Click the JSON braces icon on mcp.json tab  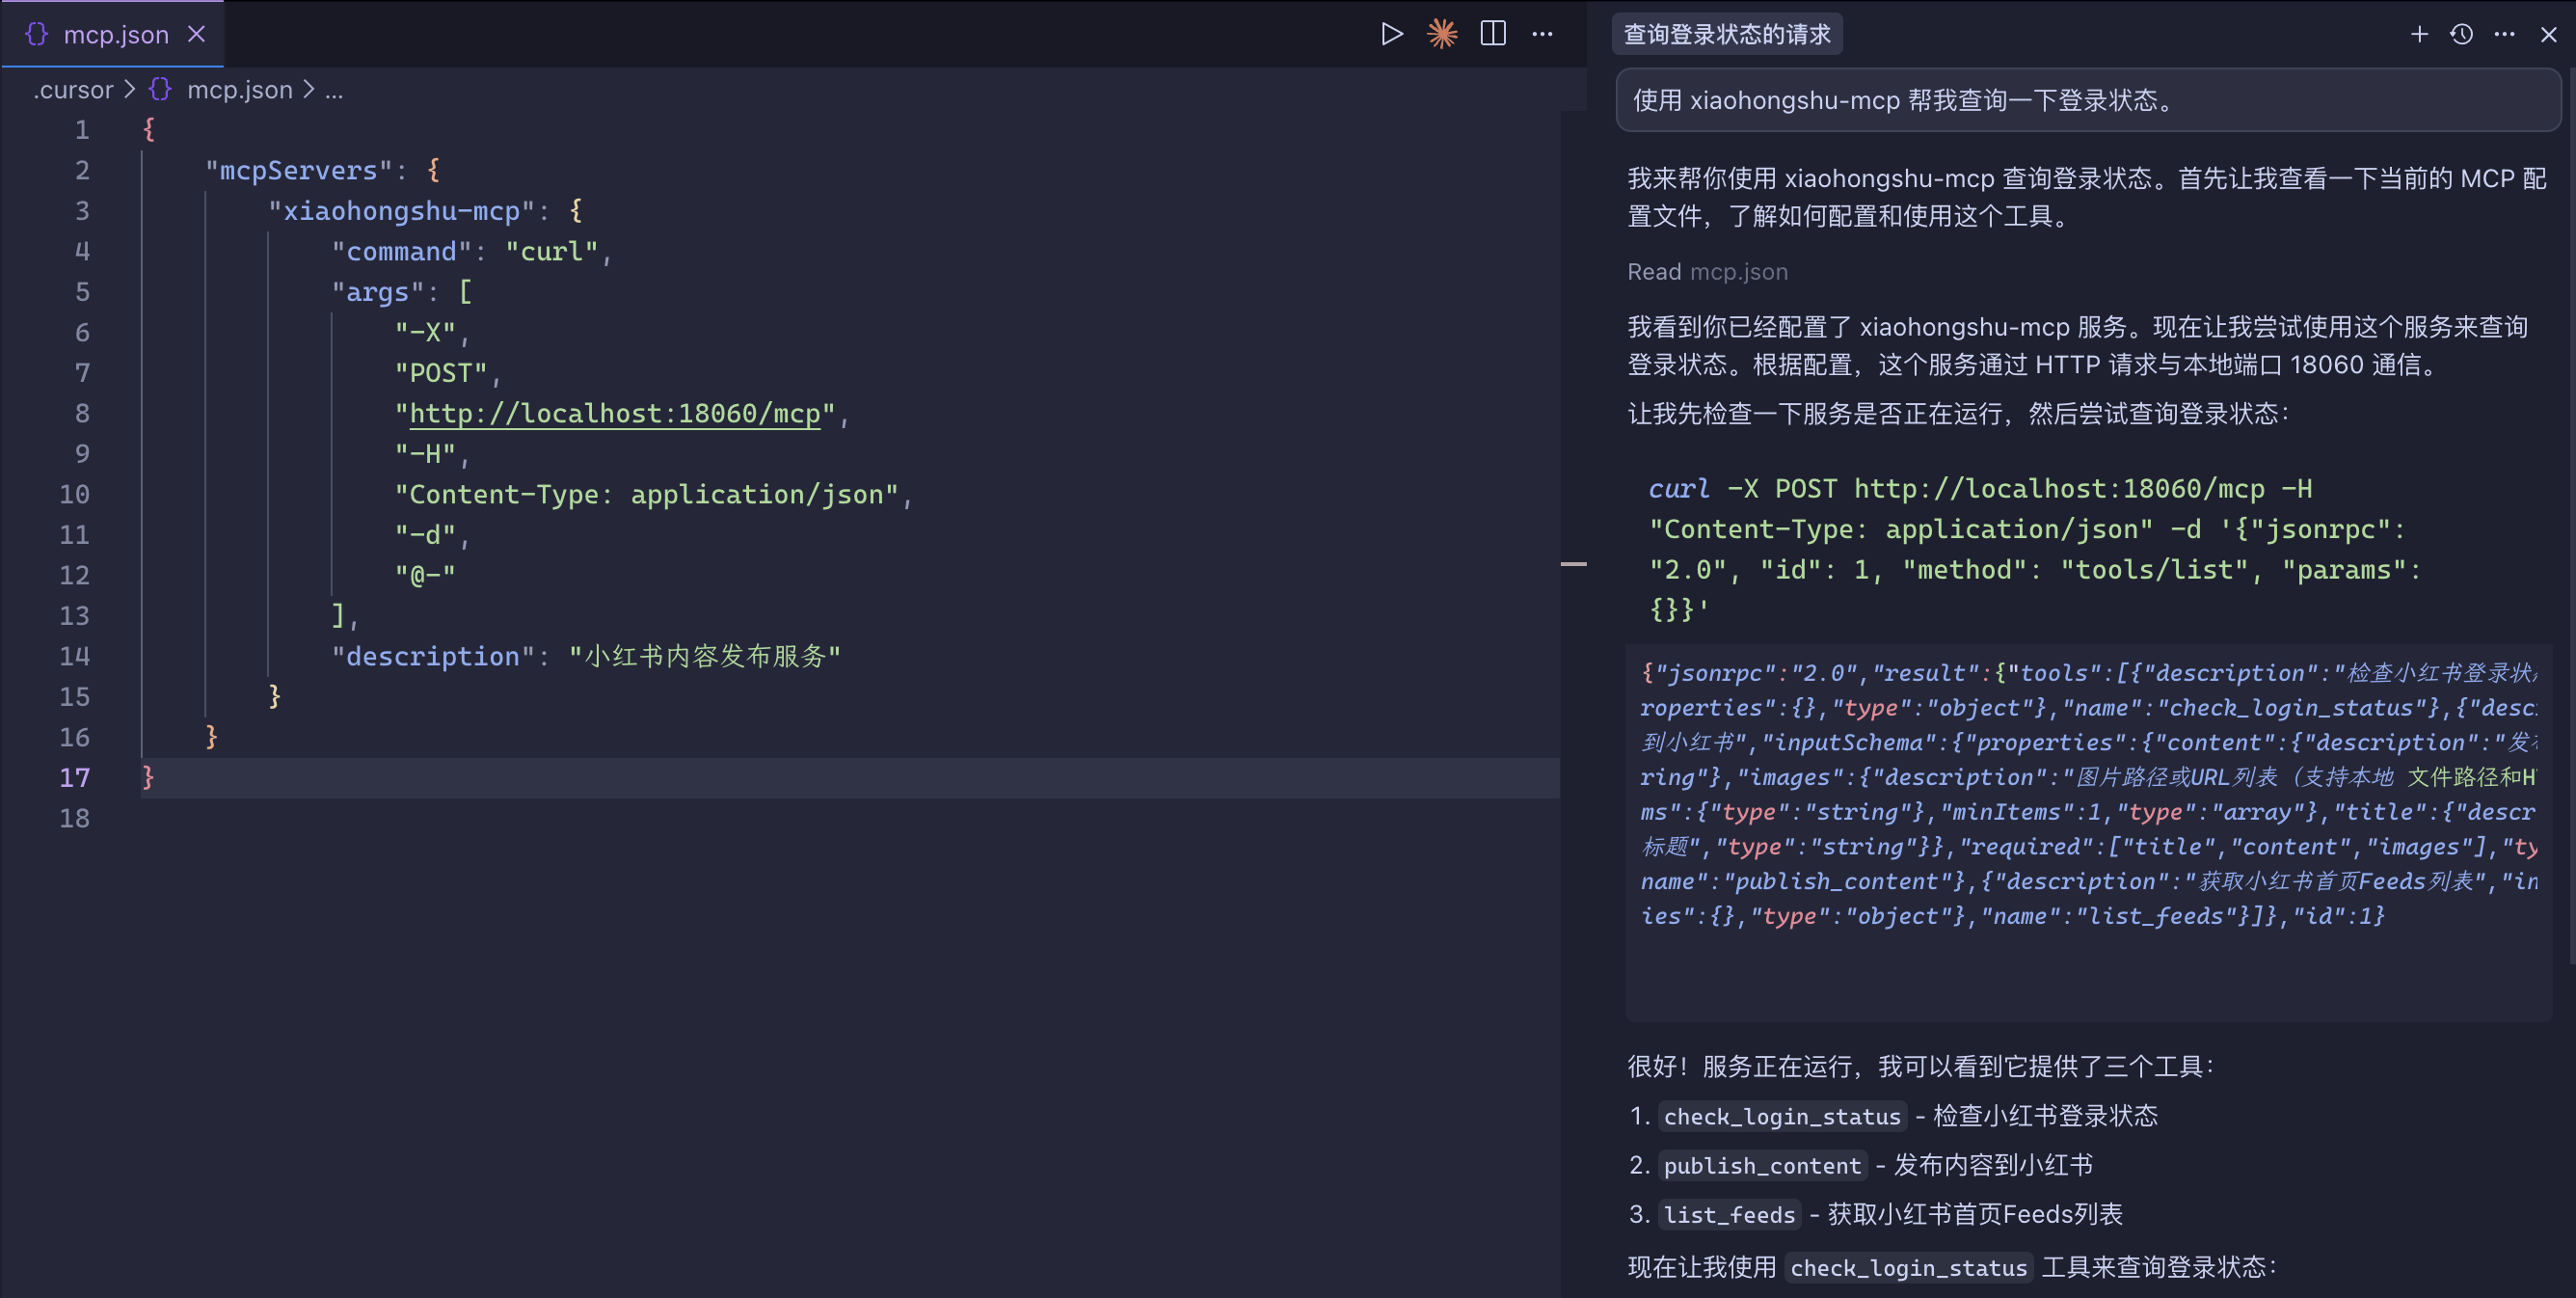point(37,34)
